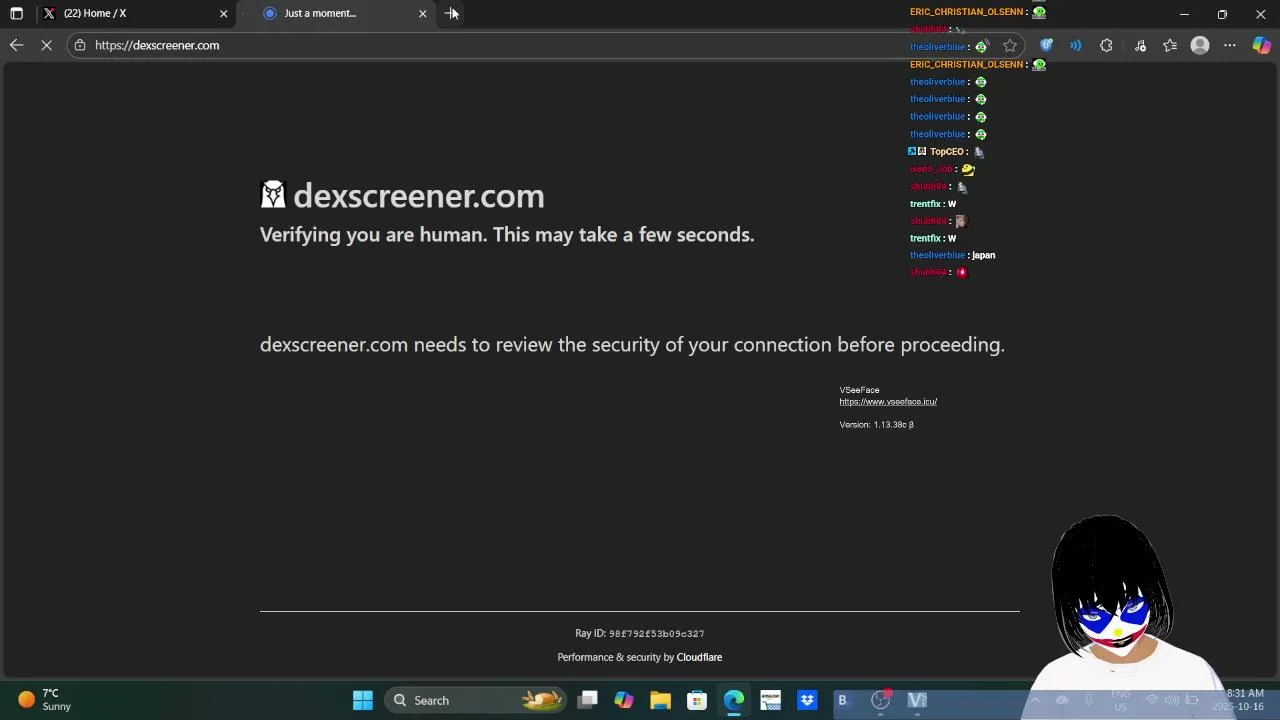The height and width of the screenshot is (720, 1280).
Task: Open Dropbox from taskbar
Action: click(807, 700)
